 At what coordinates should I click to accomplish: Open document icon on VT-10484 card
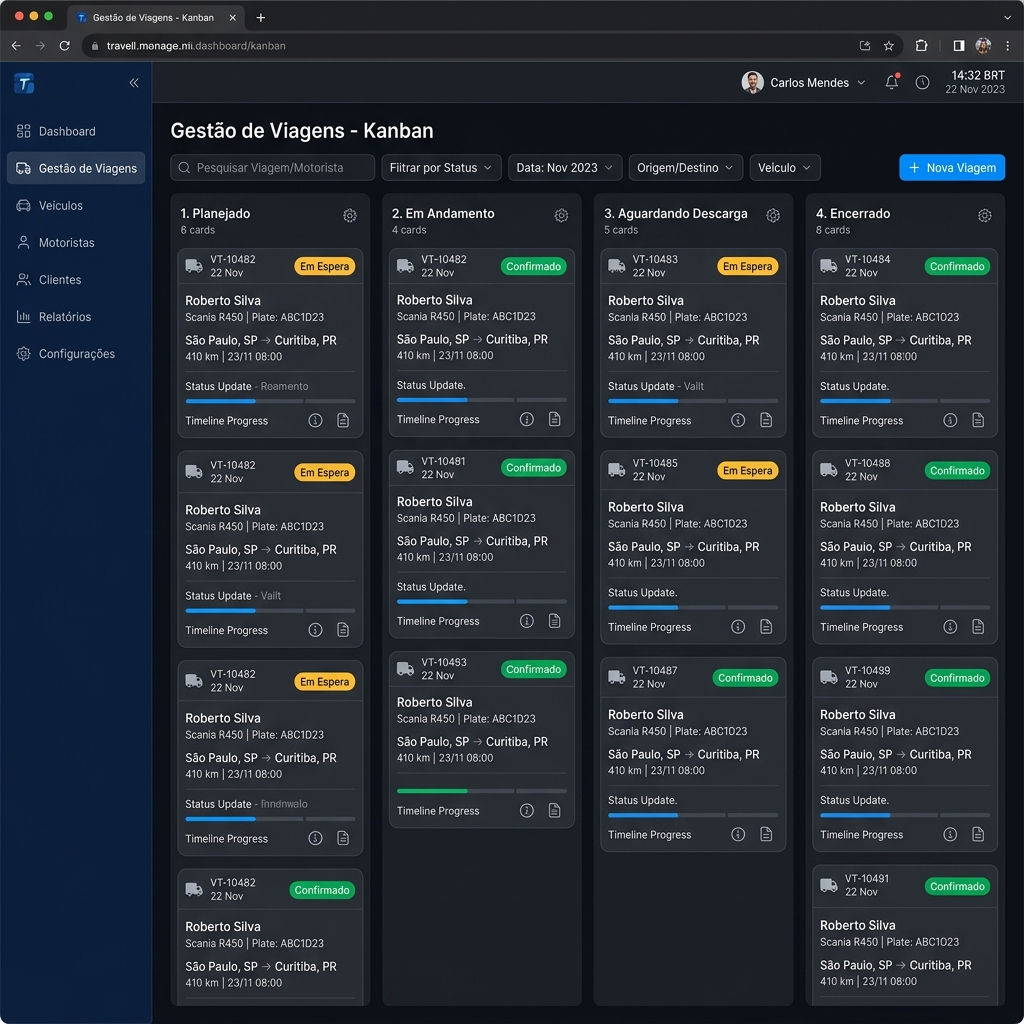pyautogui.click(x=978, y=420)
